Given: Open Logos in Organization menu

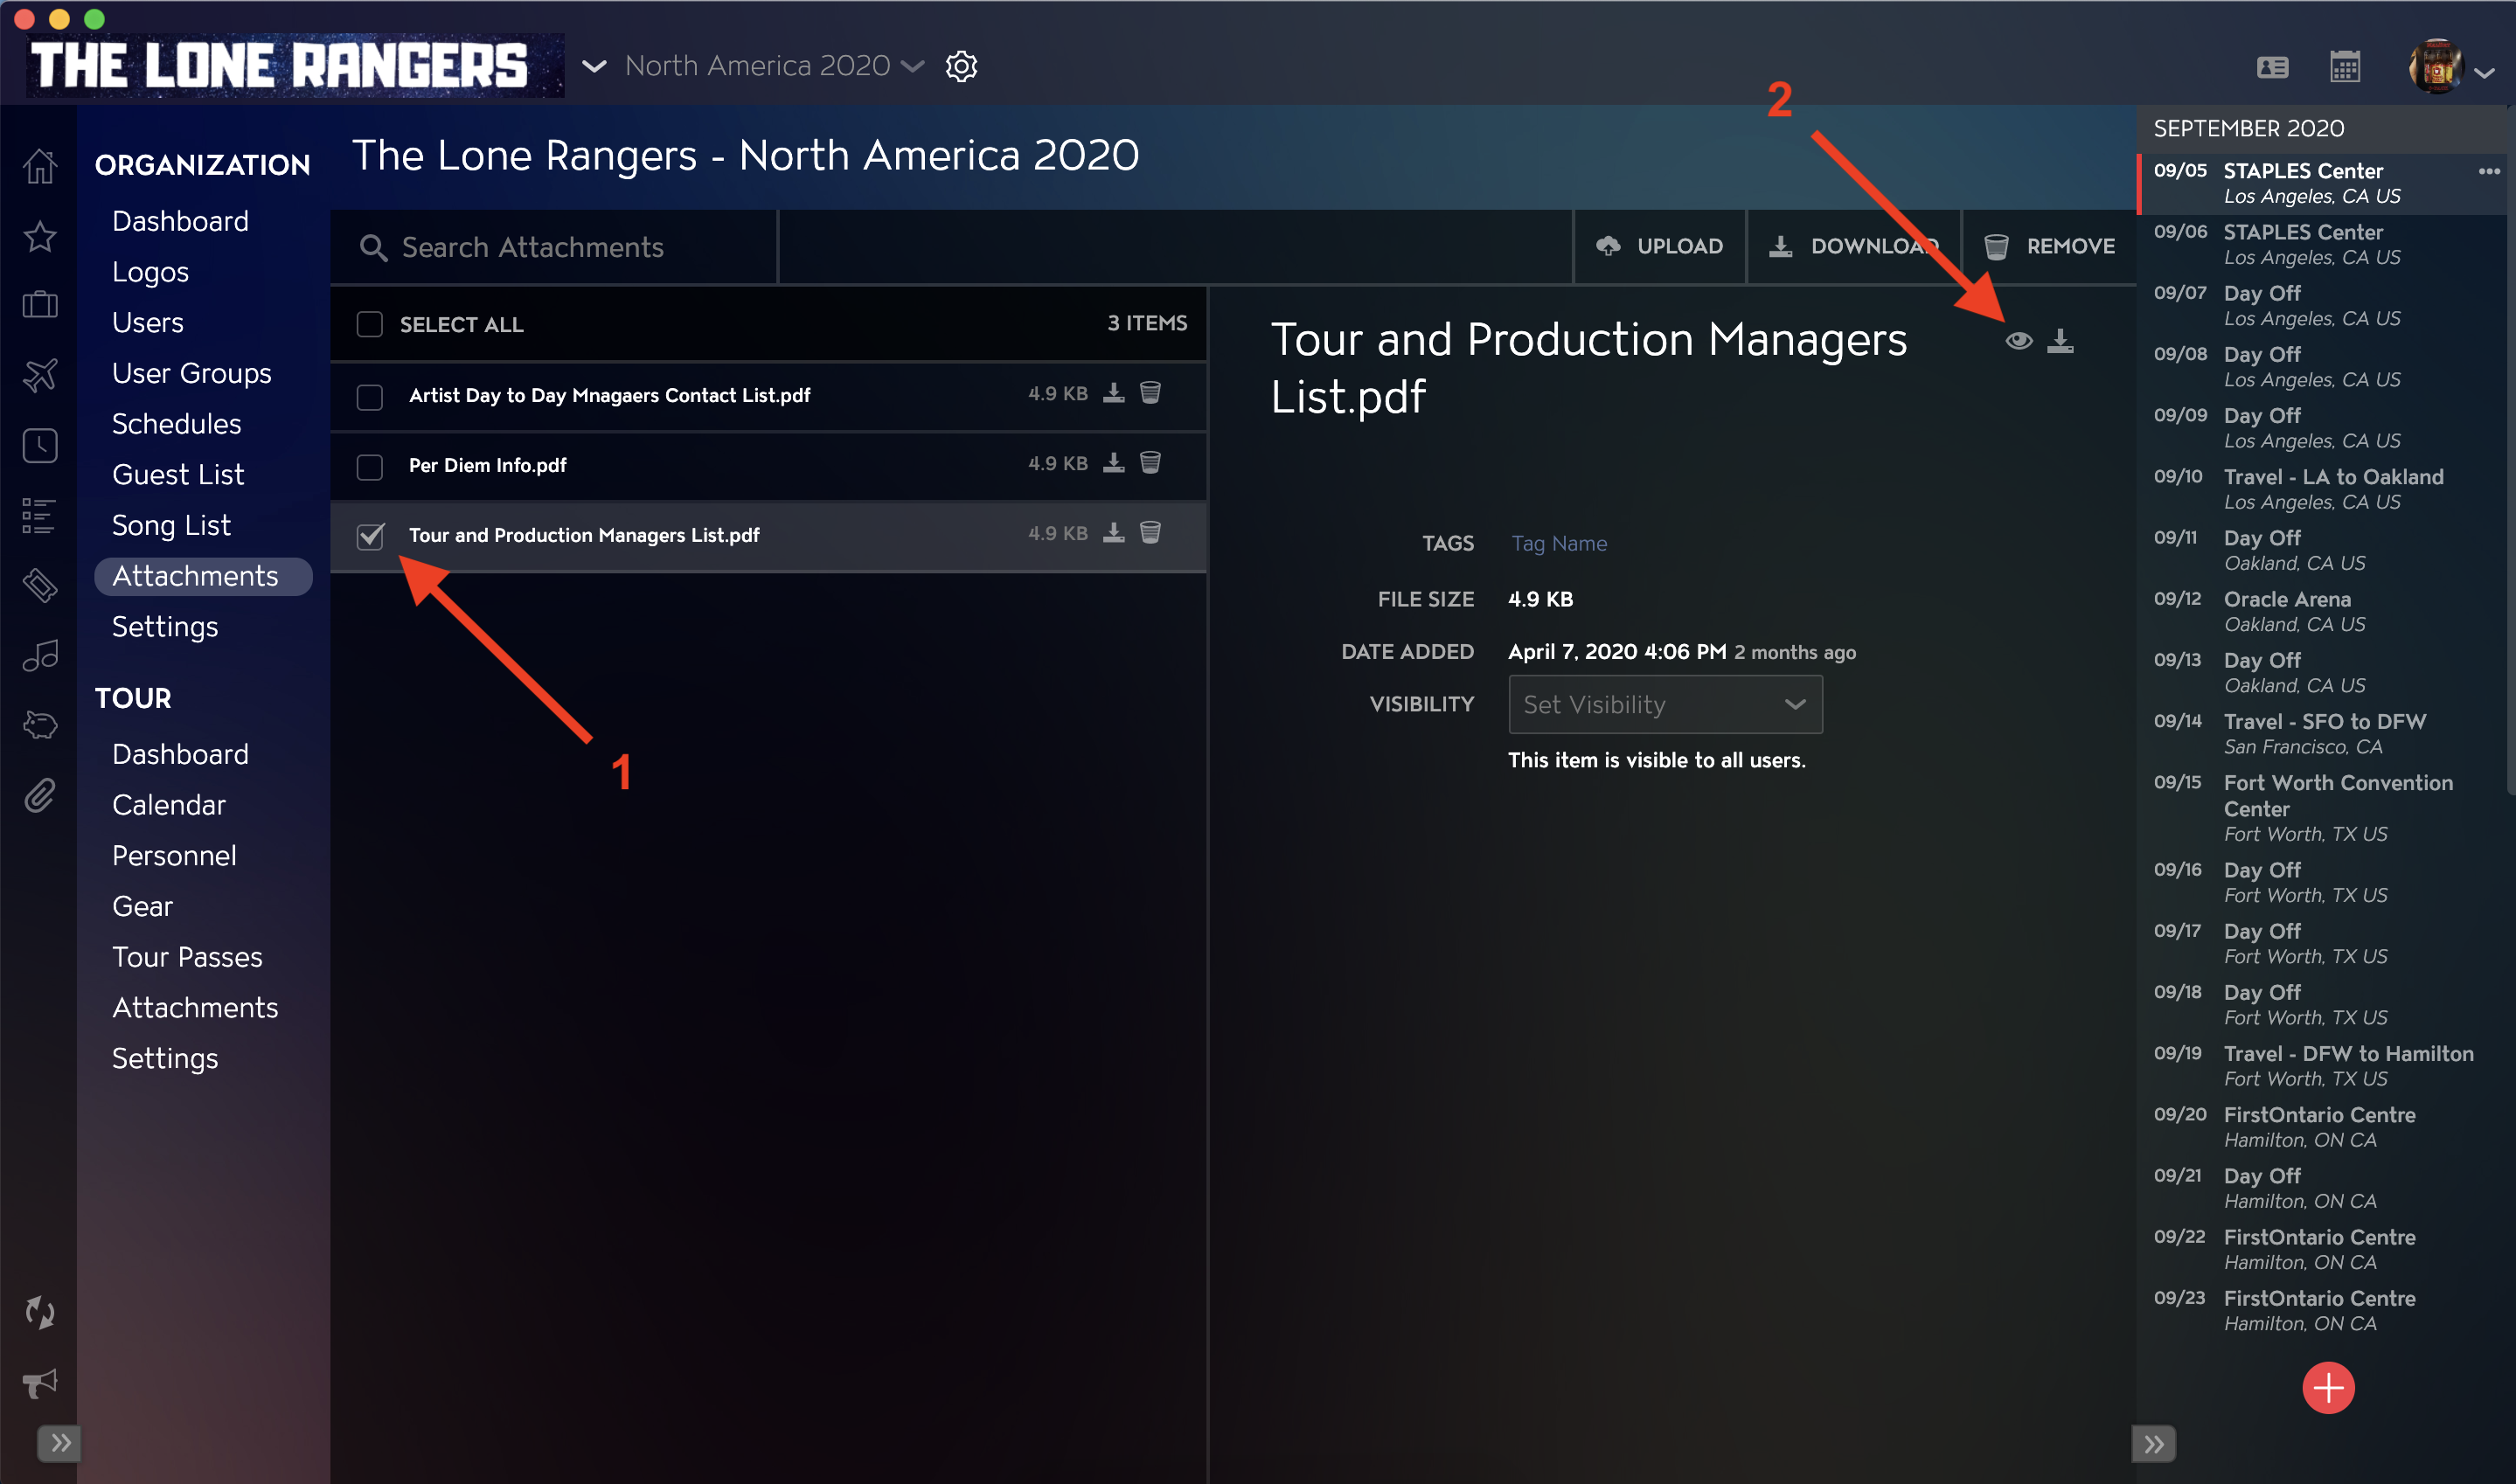Looking at the screenshot, I should pos(150,272).
